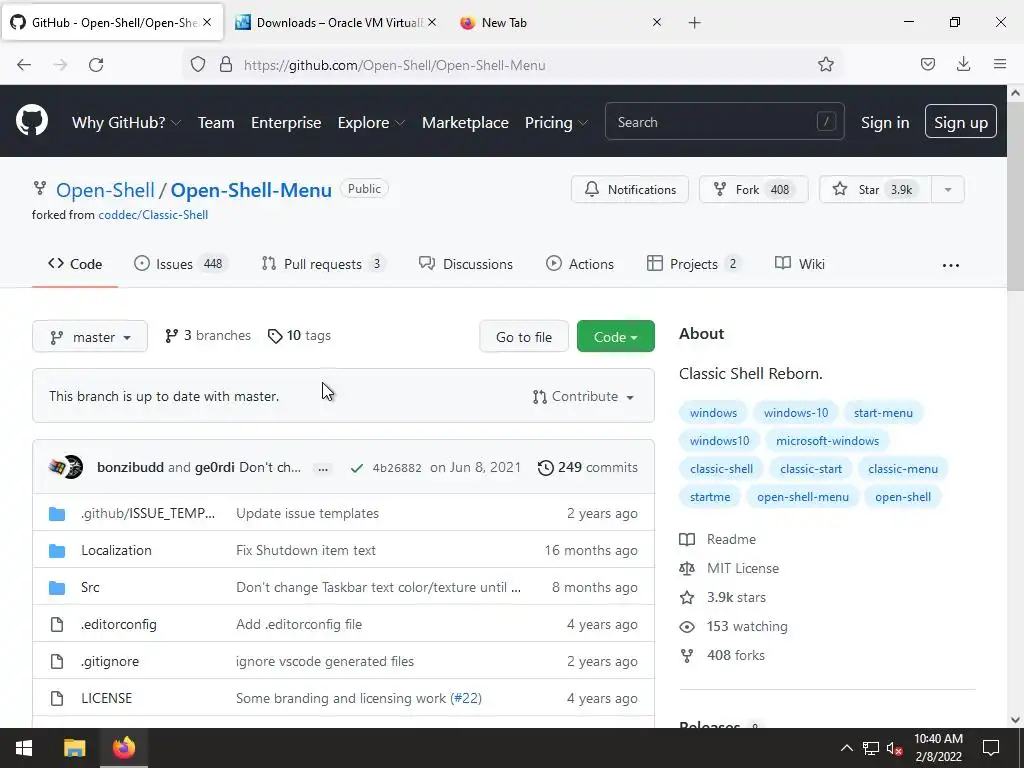Open the green Code dropdown button

[615, 336]
